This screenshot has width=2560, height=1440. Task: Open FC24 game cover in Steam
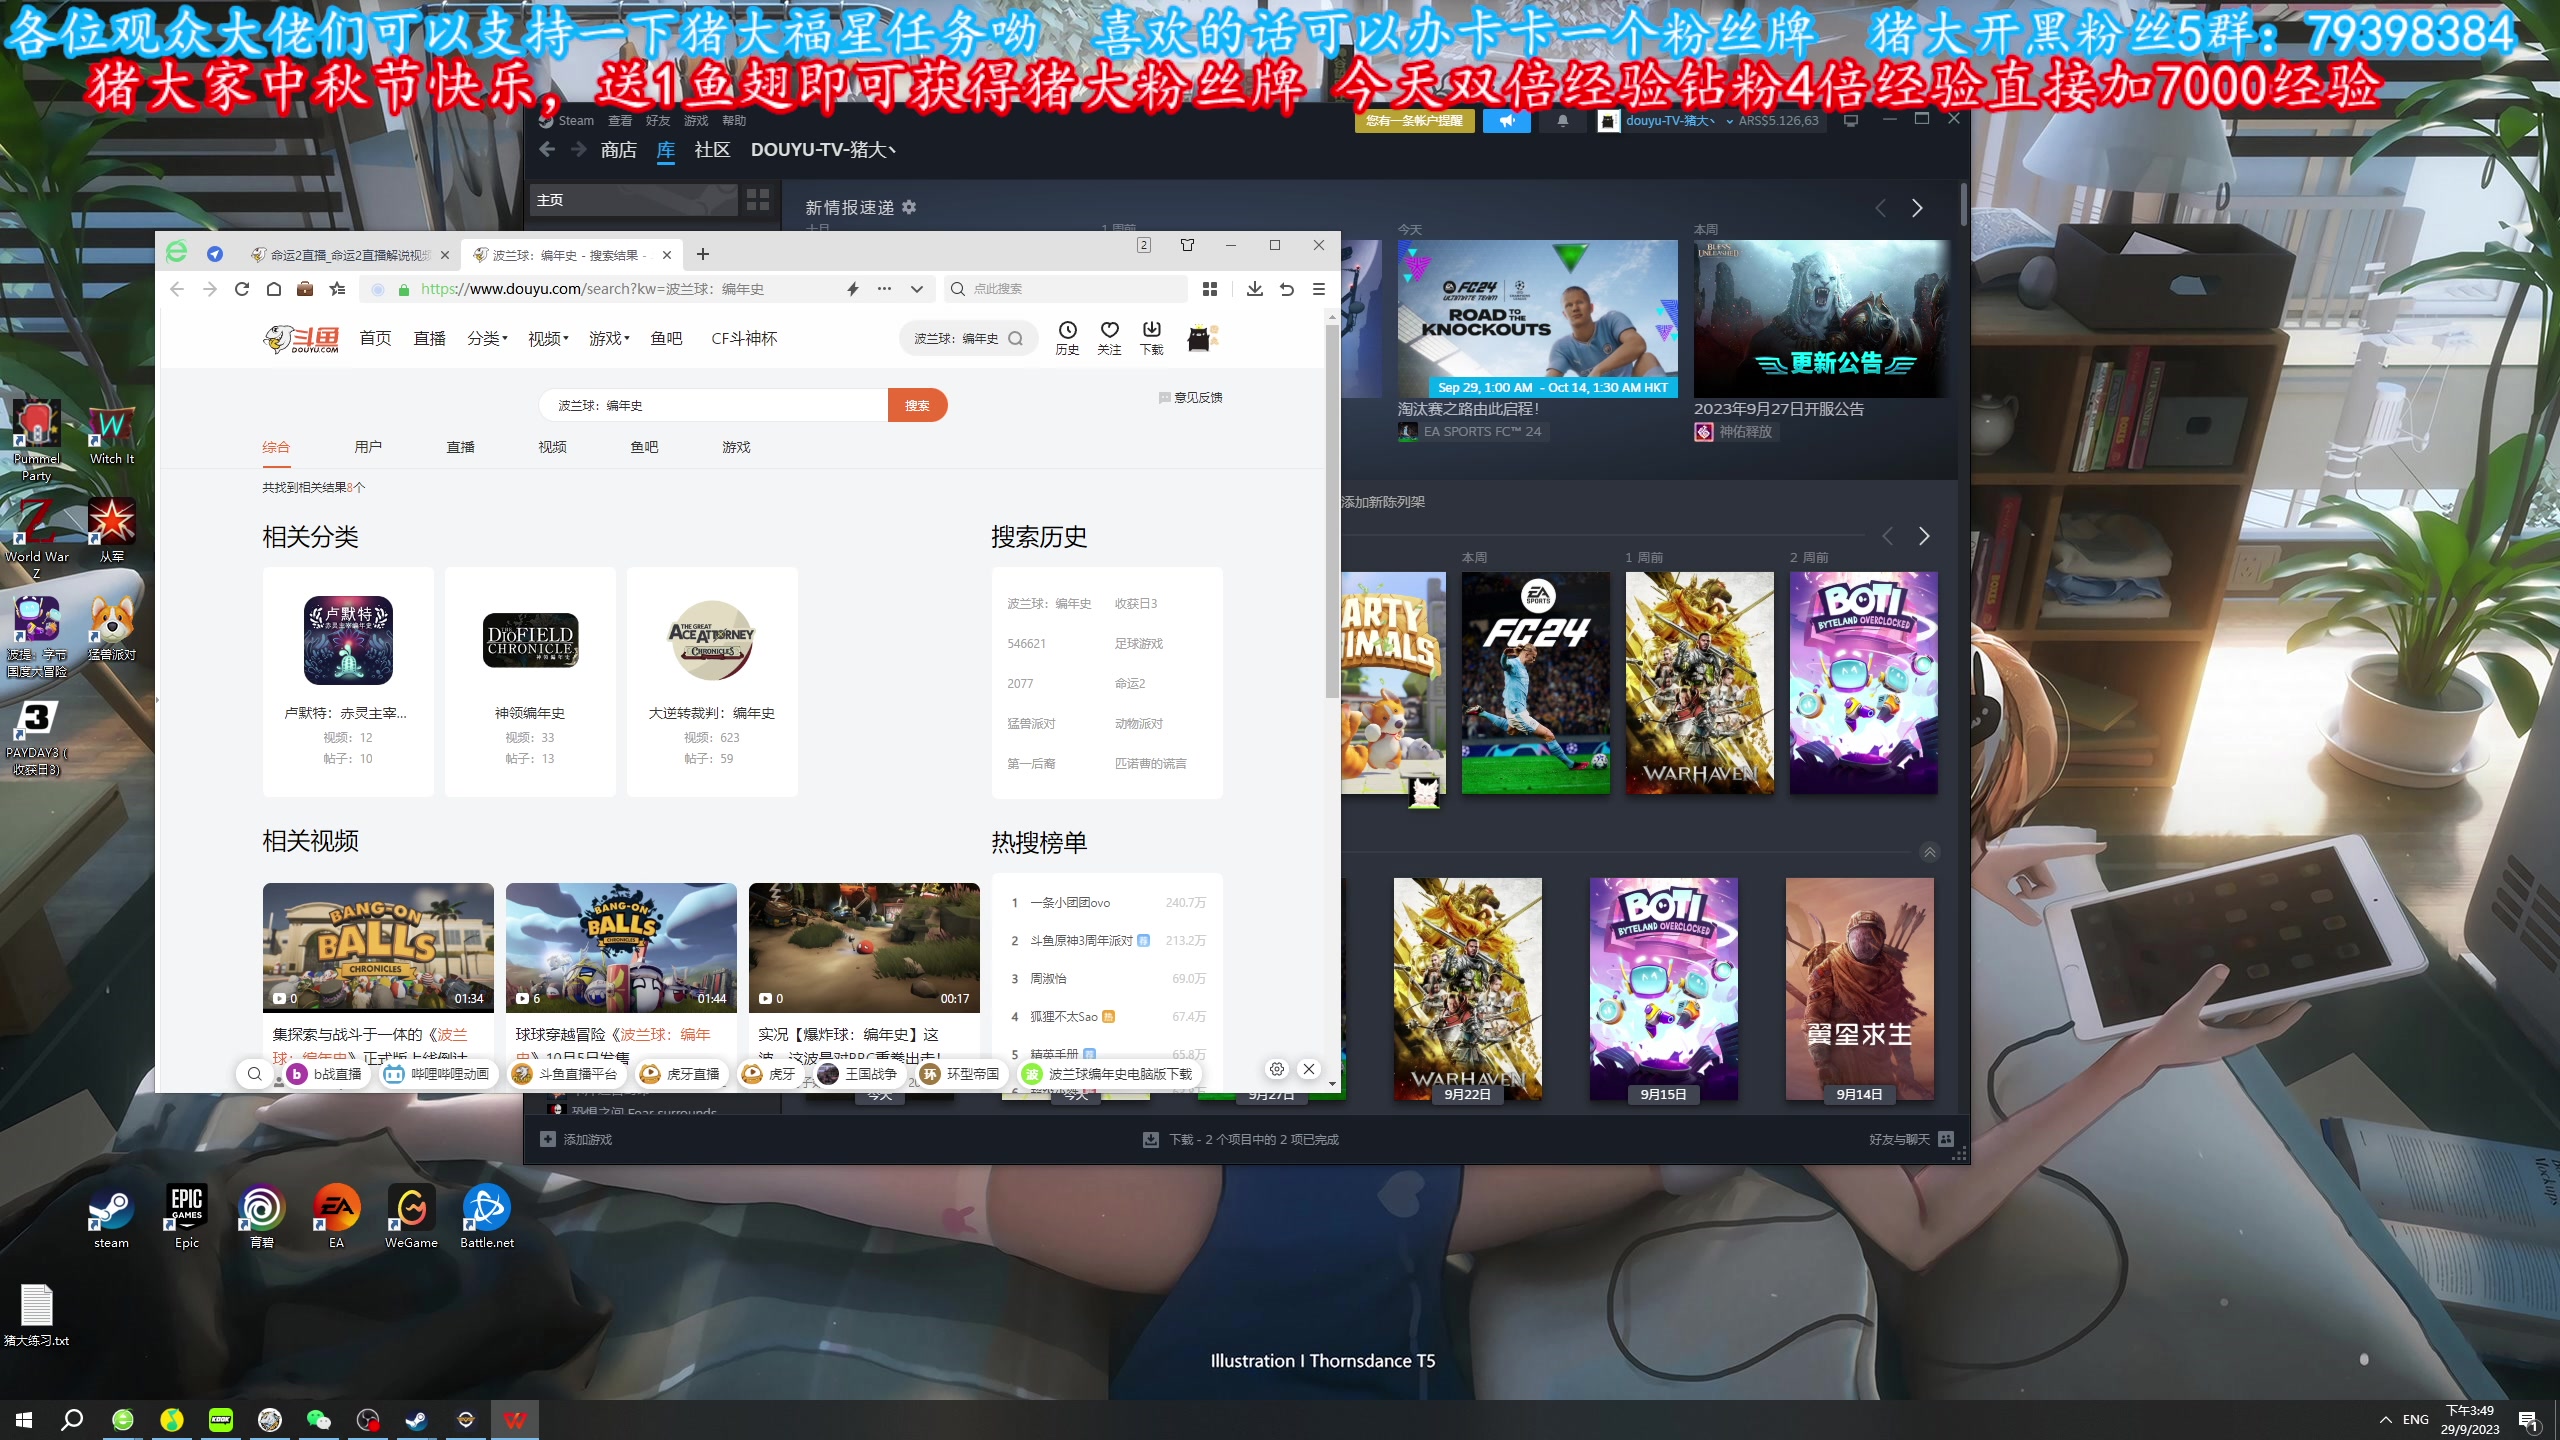click(1536, 683)
